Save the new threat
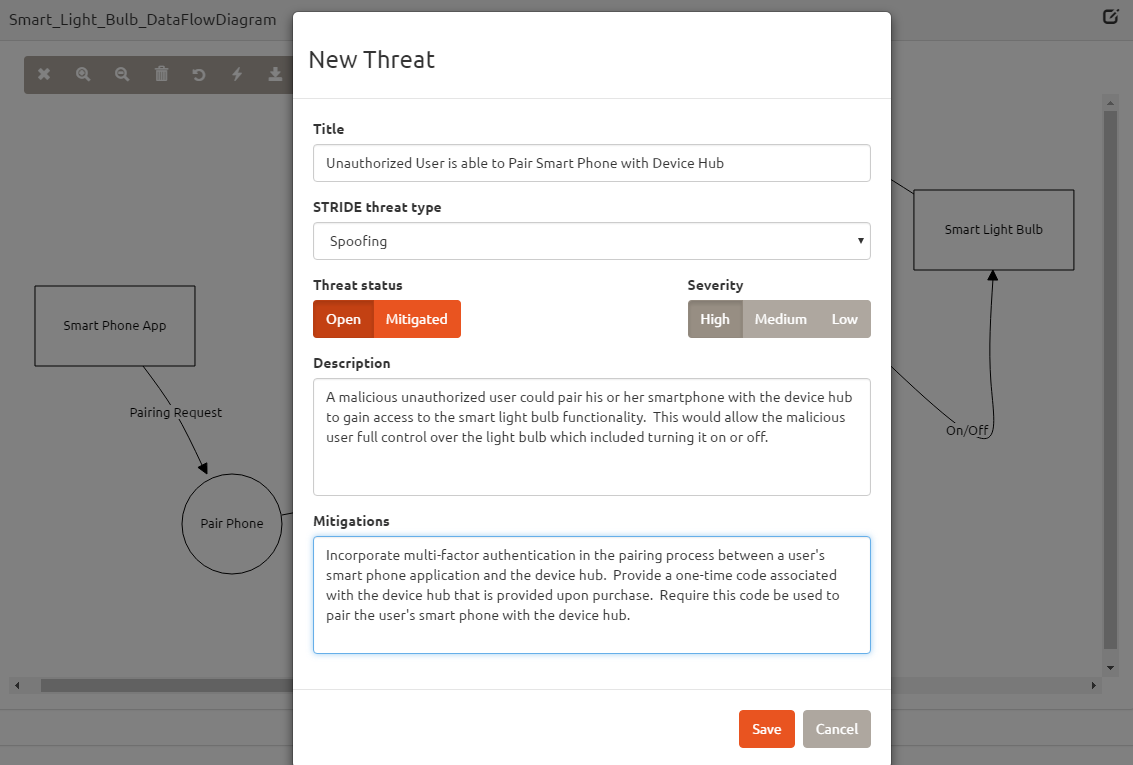 tap(766, 729)
